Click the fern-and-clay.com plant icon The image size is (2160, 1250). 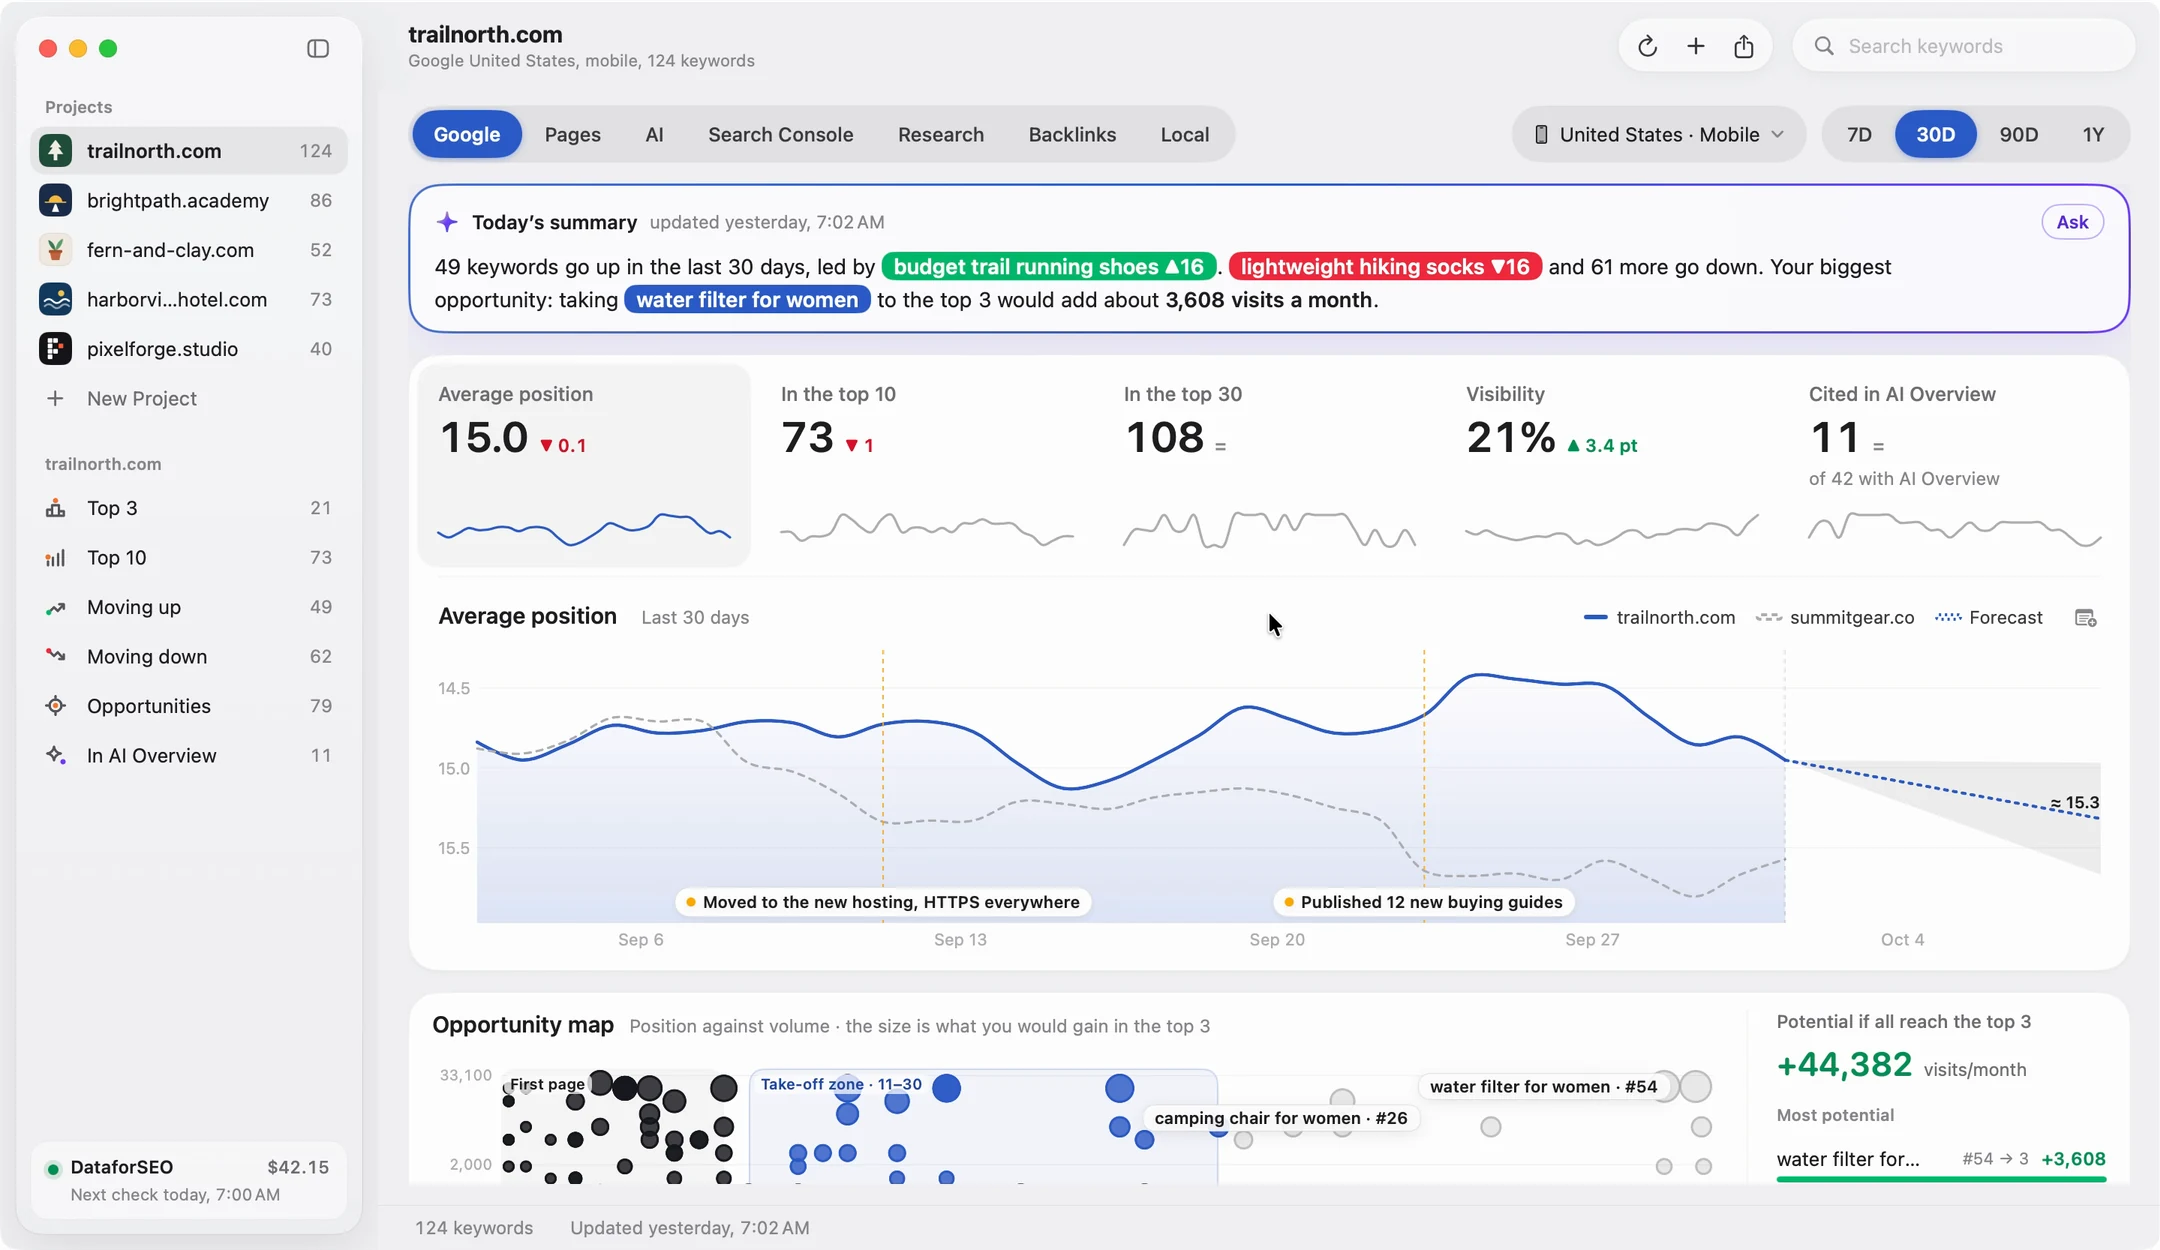coord(55,250)
